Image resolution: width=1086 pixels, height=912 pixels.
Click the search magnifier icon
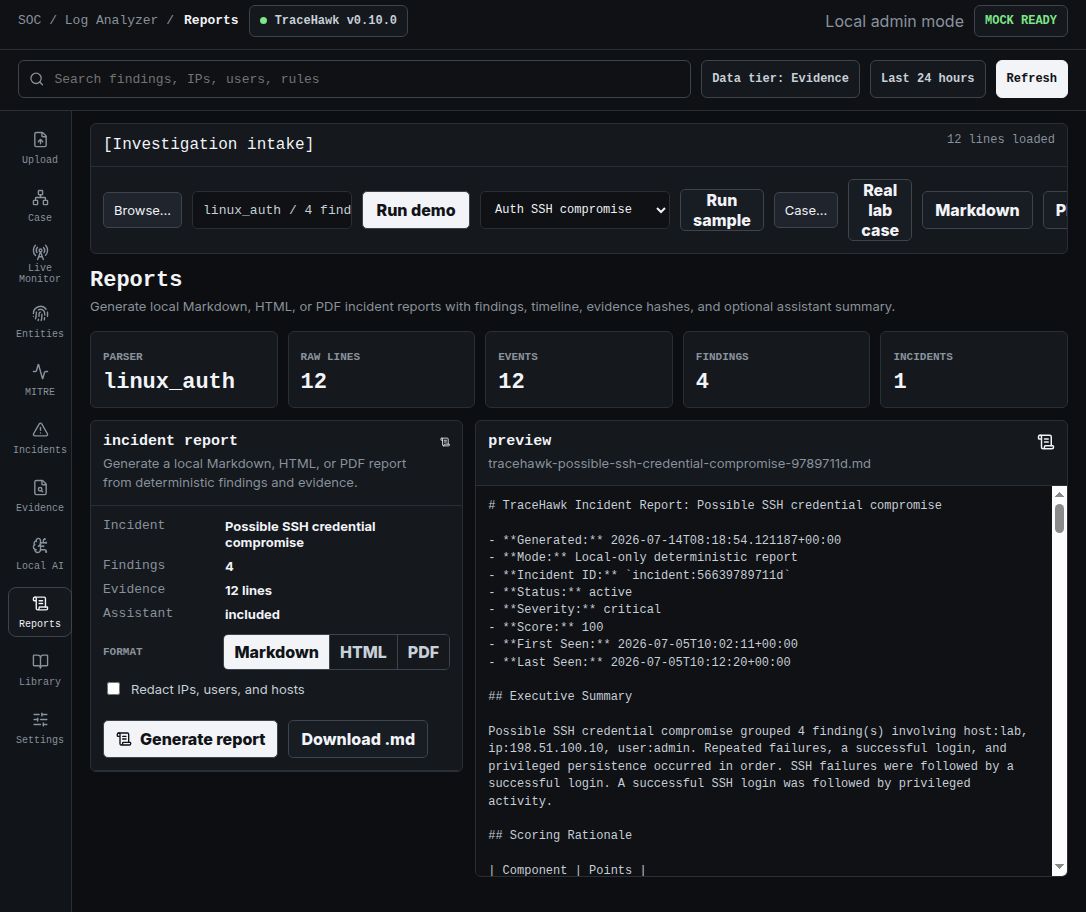click(37, 79)
